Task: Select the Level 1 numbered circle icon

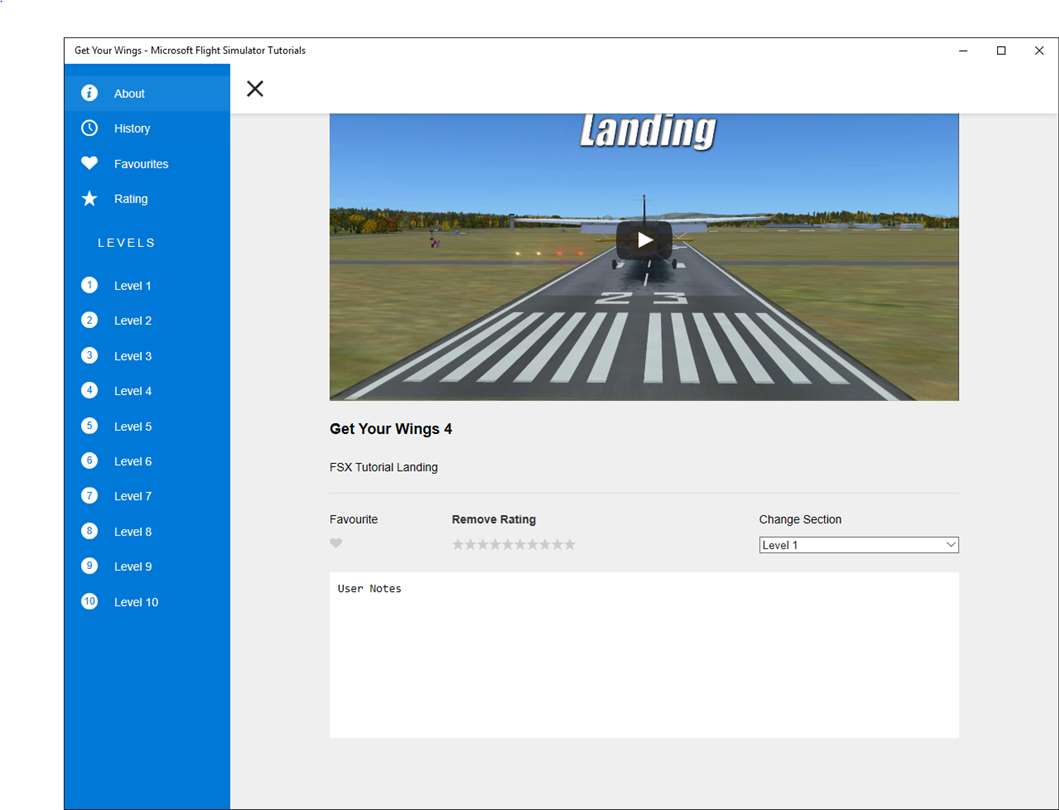Action: pos(89,285)
